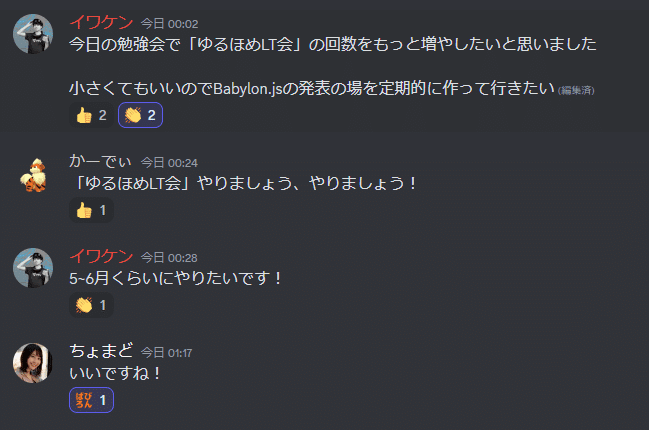This screenshot has height=430, width=649.
Task: Toggle clap reaction under the 5~6月 message
Action: point(91,305)
